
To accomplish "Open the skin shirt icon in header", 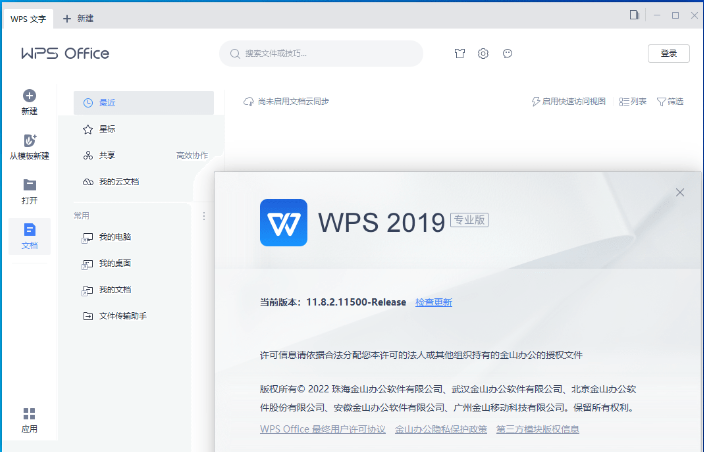I will 460,53.
